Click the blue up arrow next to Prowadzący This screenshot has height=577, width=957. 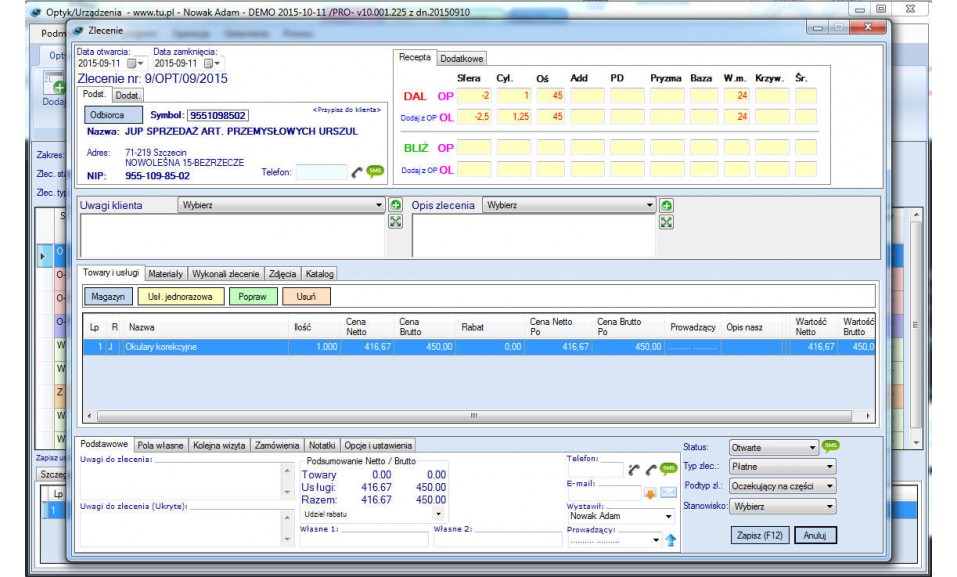tap(670, 540)
